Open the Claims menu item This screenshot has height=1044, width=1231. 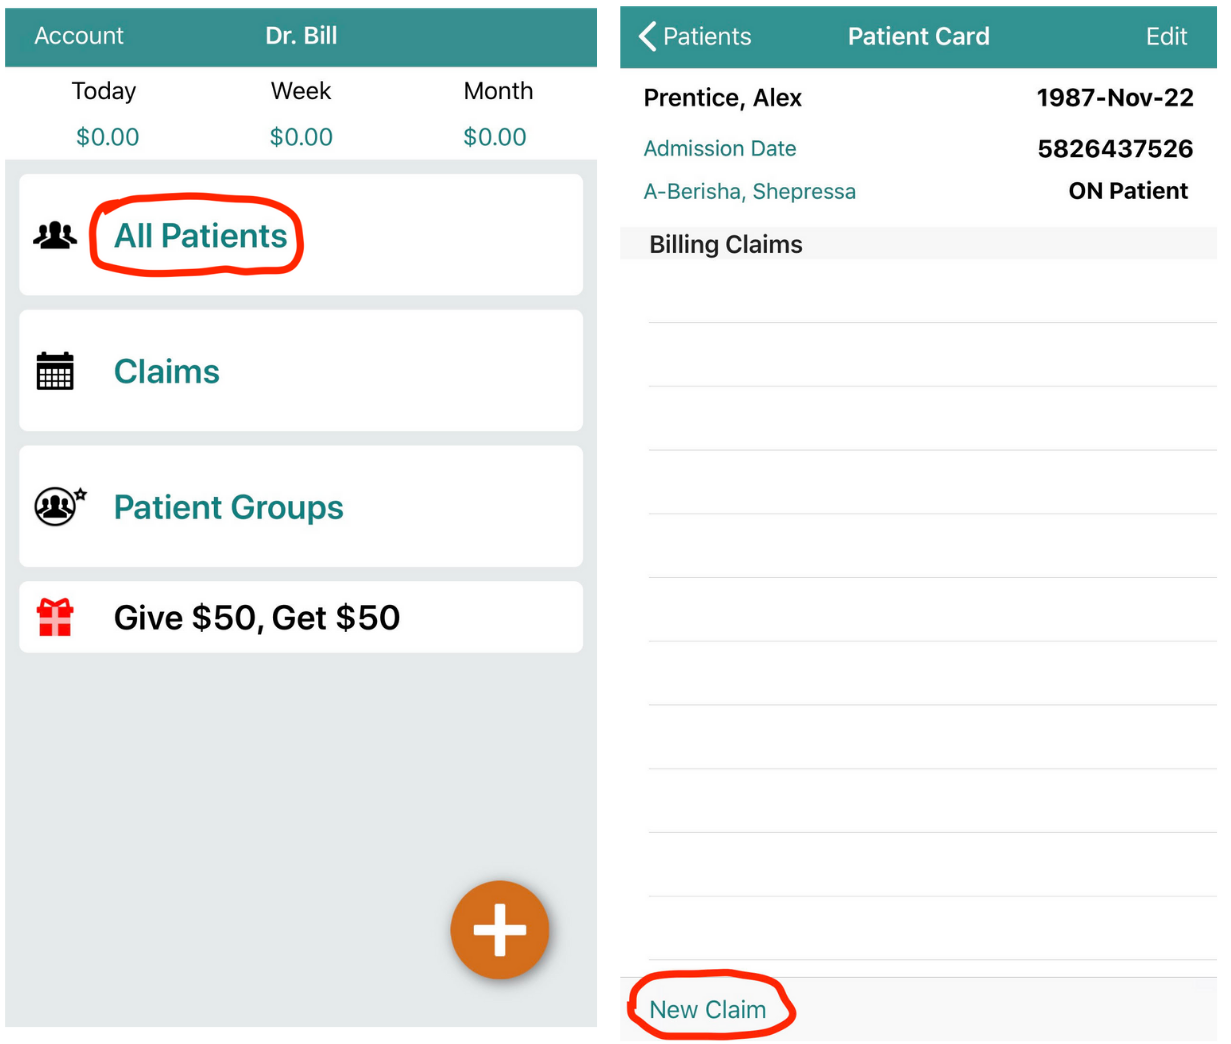click(x=167, y=372)
